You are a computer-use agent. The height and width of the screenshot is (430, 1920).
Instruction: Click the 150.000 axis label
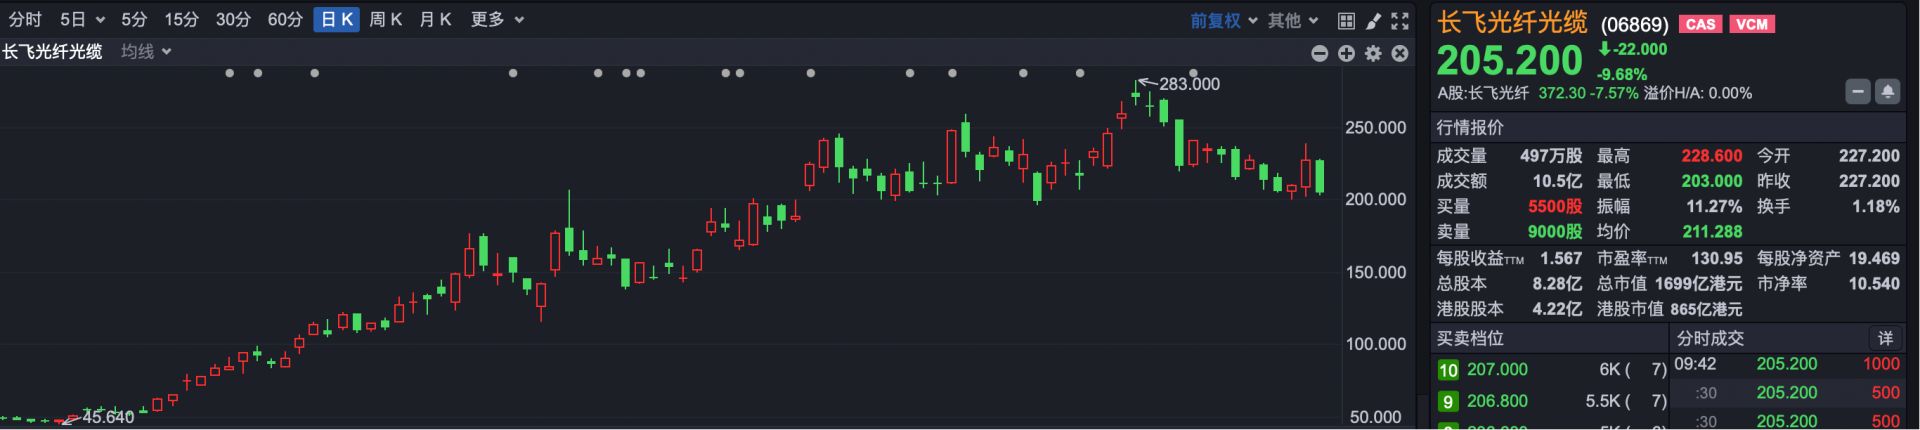point(1375,272)
